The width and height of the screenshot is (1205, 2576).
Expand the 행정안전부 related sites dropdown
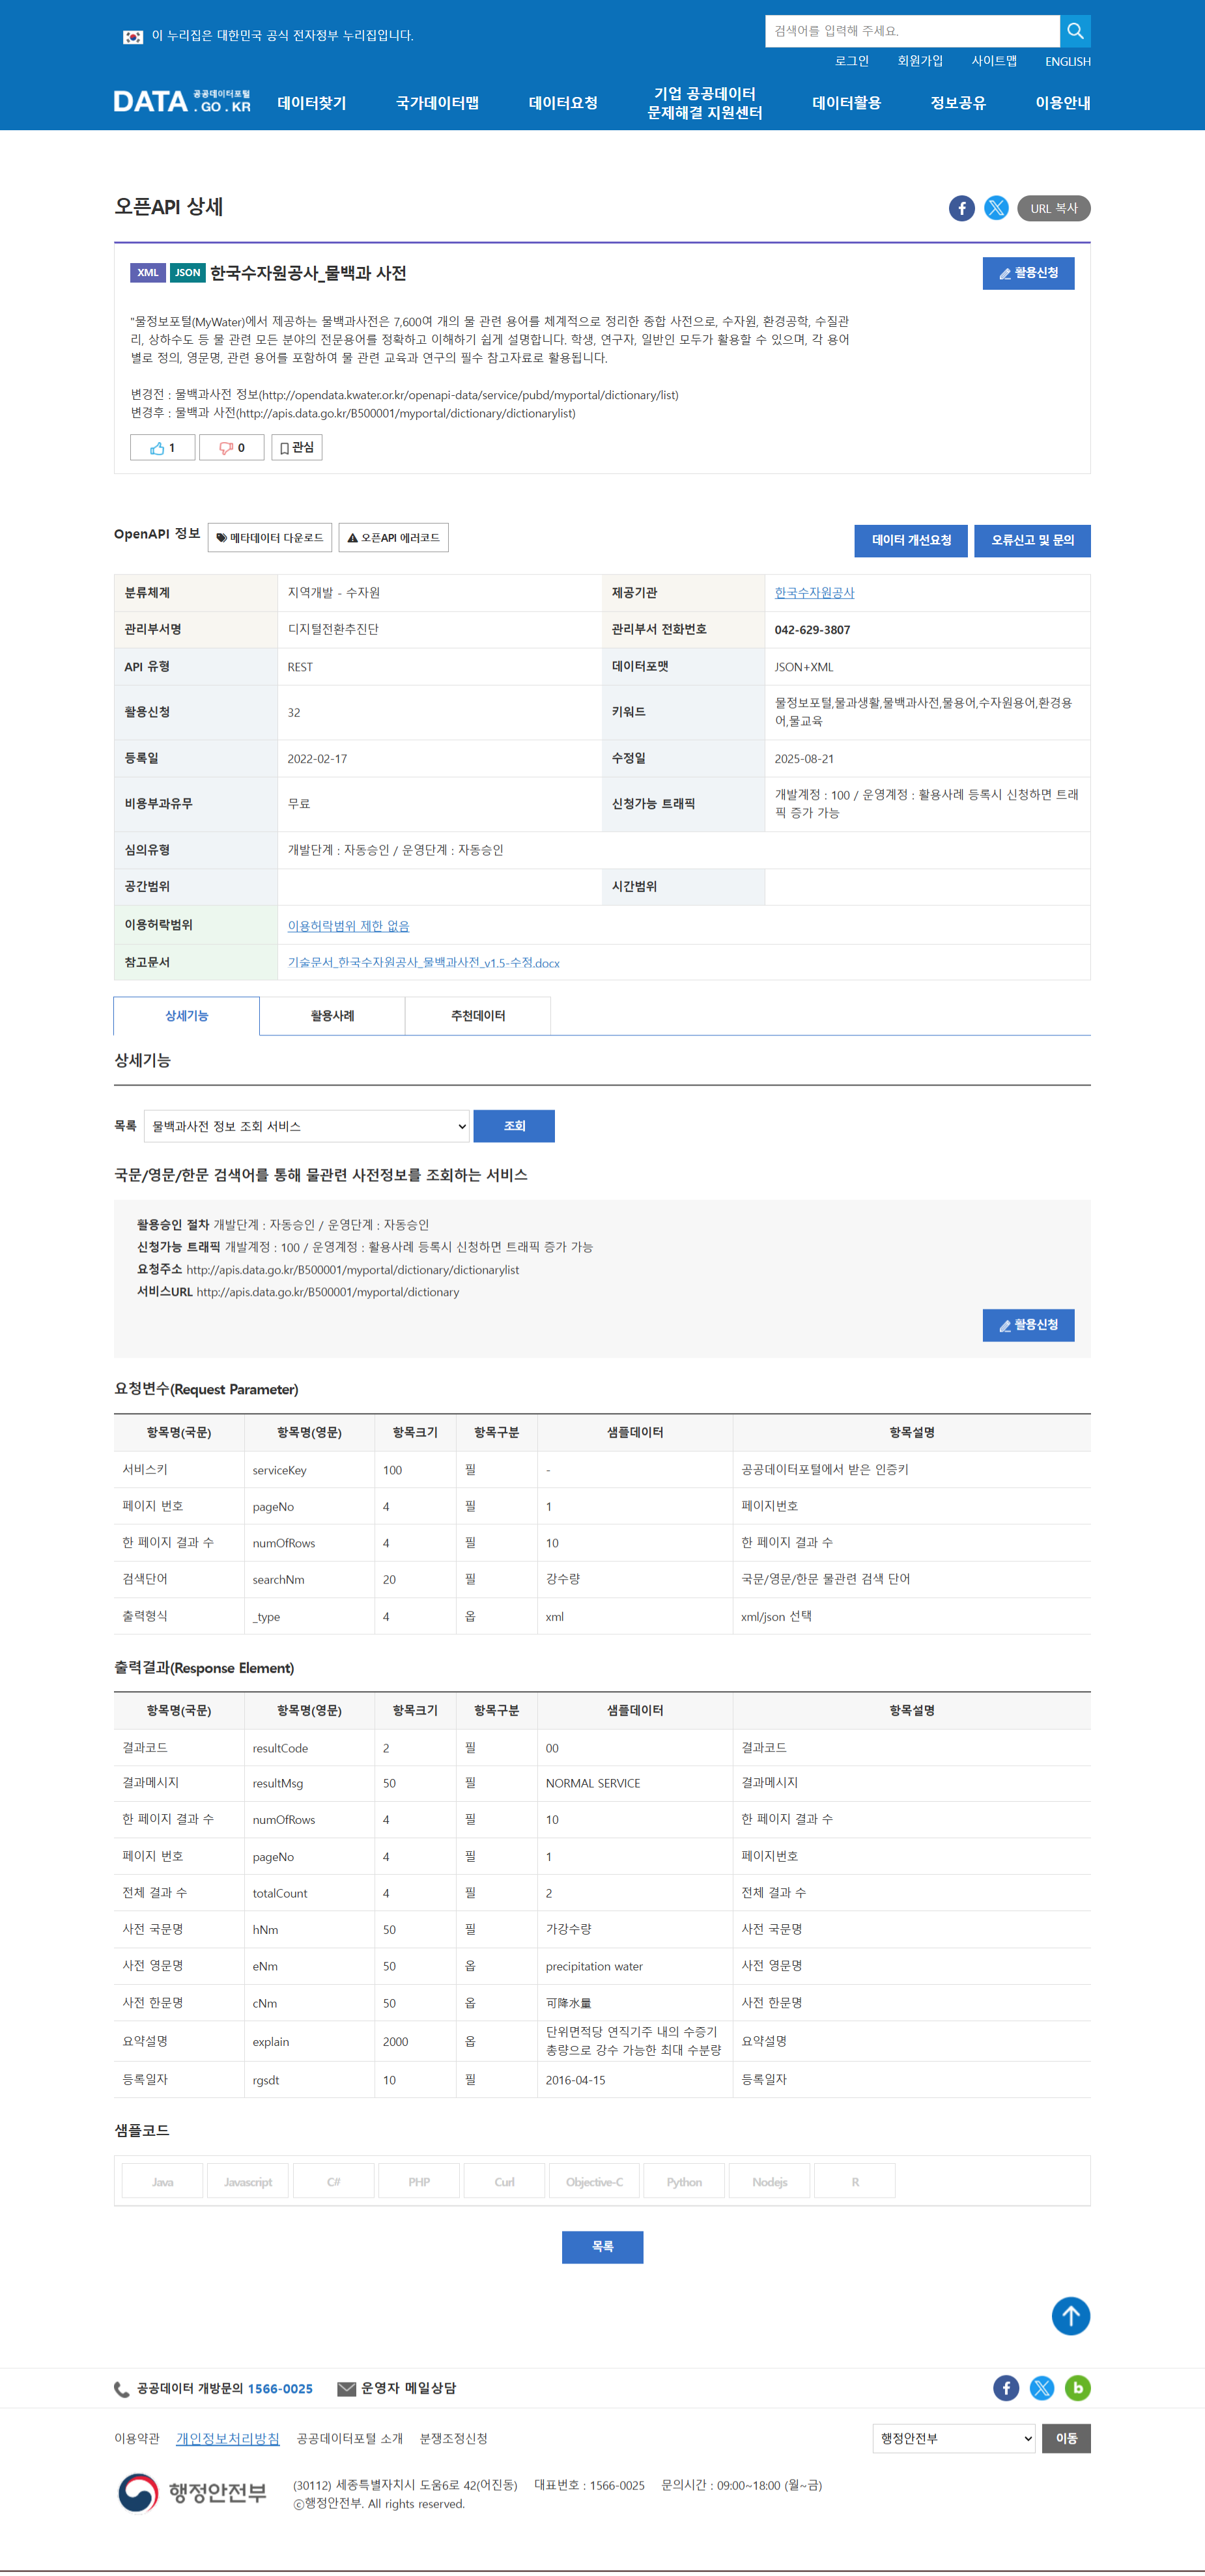[954, 2438]
